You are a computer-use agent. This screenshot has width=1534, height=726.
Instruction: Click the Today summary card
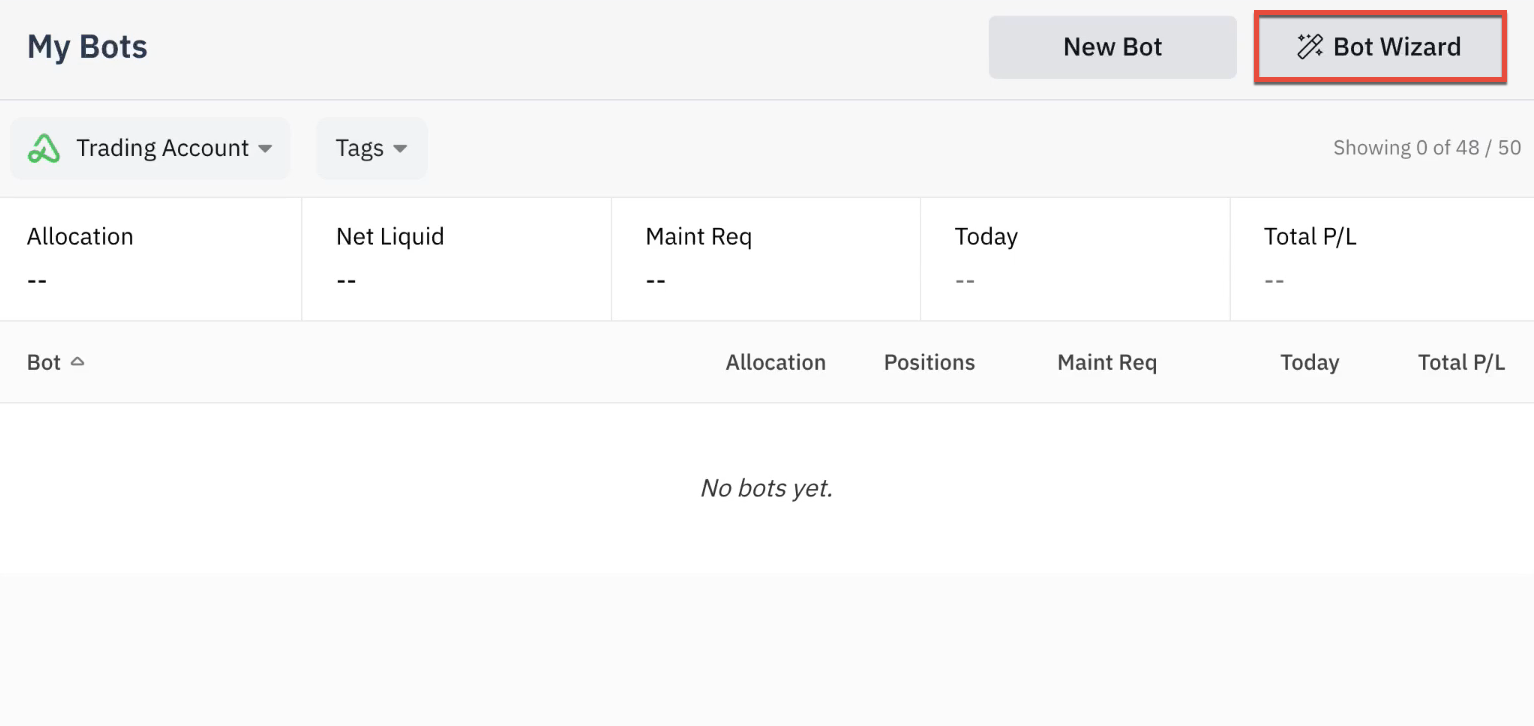1075,259
